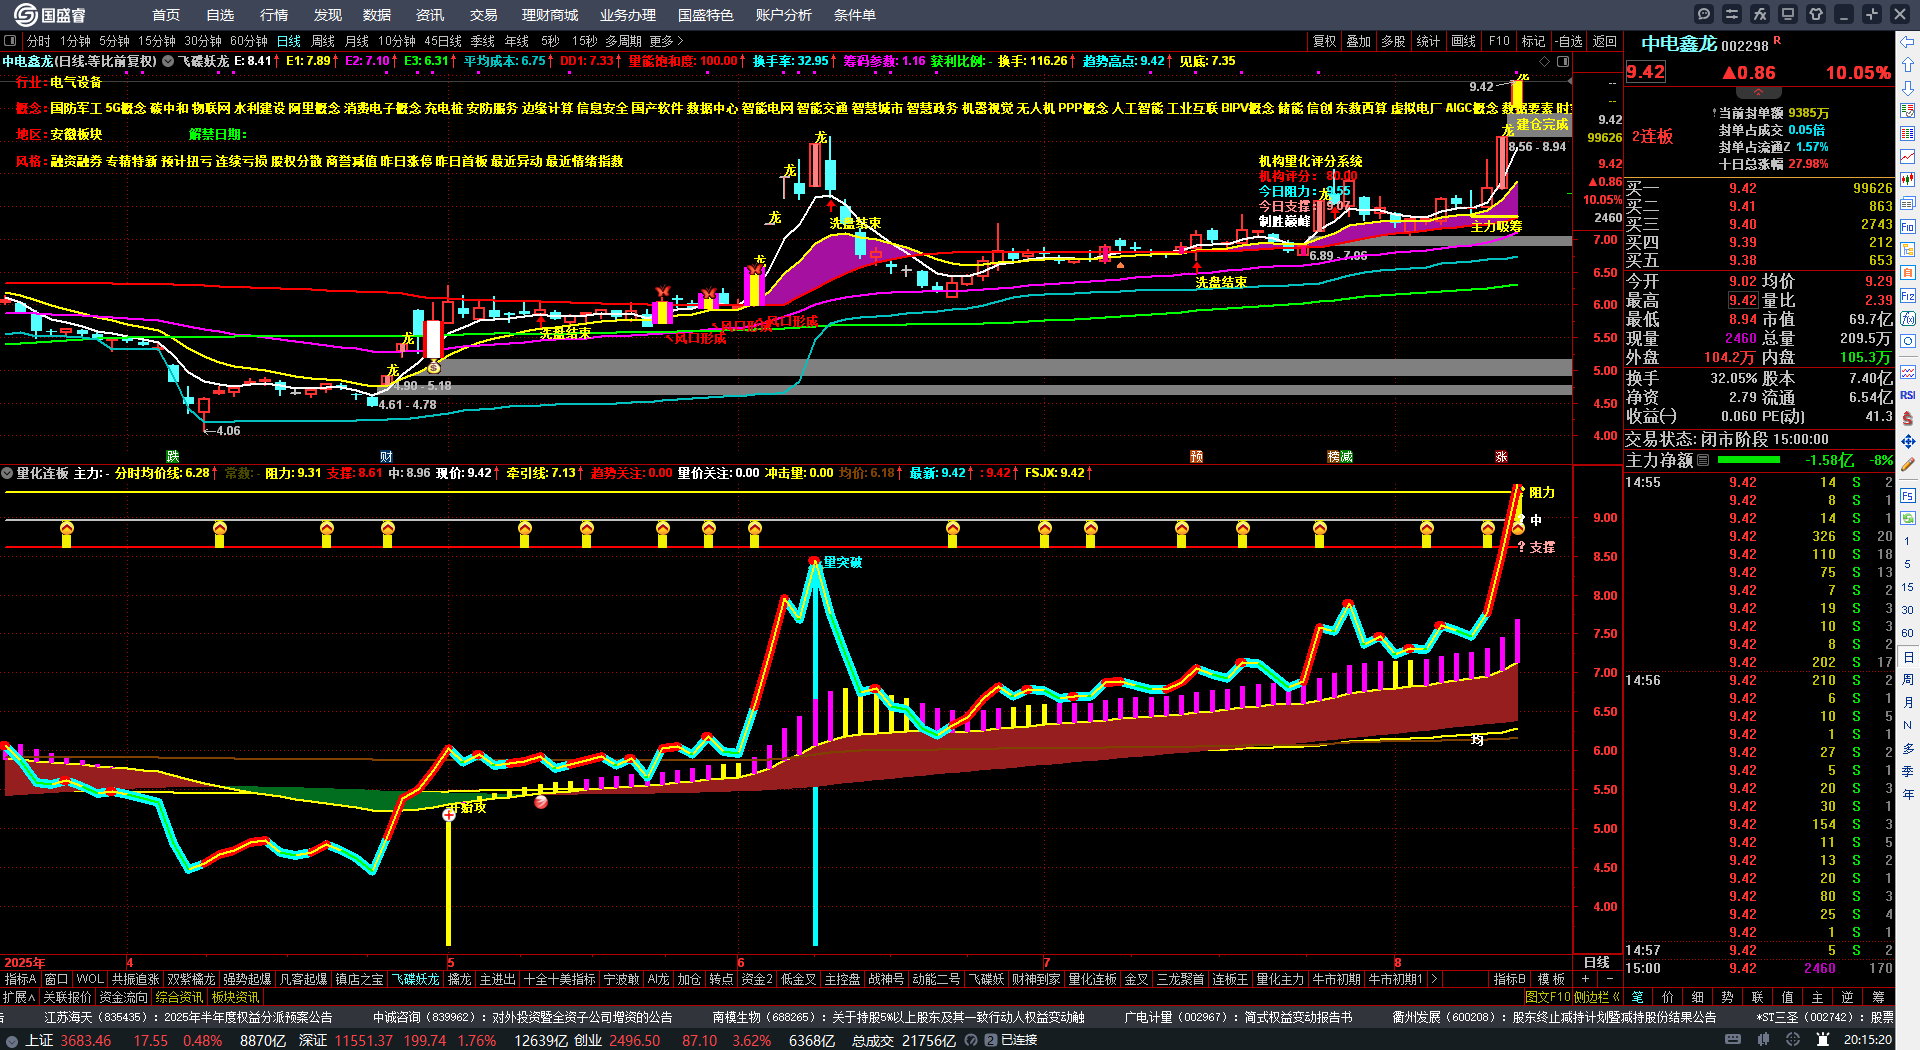This screenshot has width=1920, height=1050.
Task: Click the down arrow icon in right sidebar
Action: coord(1908,88)
